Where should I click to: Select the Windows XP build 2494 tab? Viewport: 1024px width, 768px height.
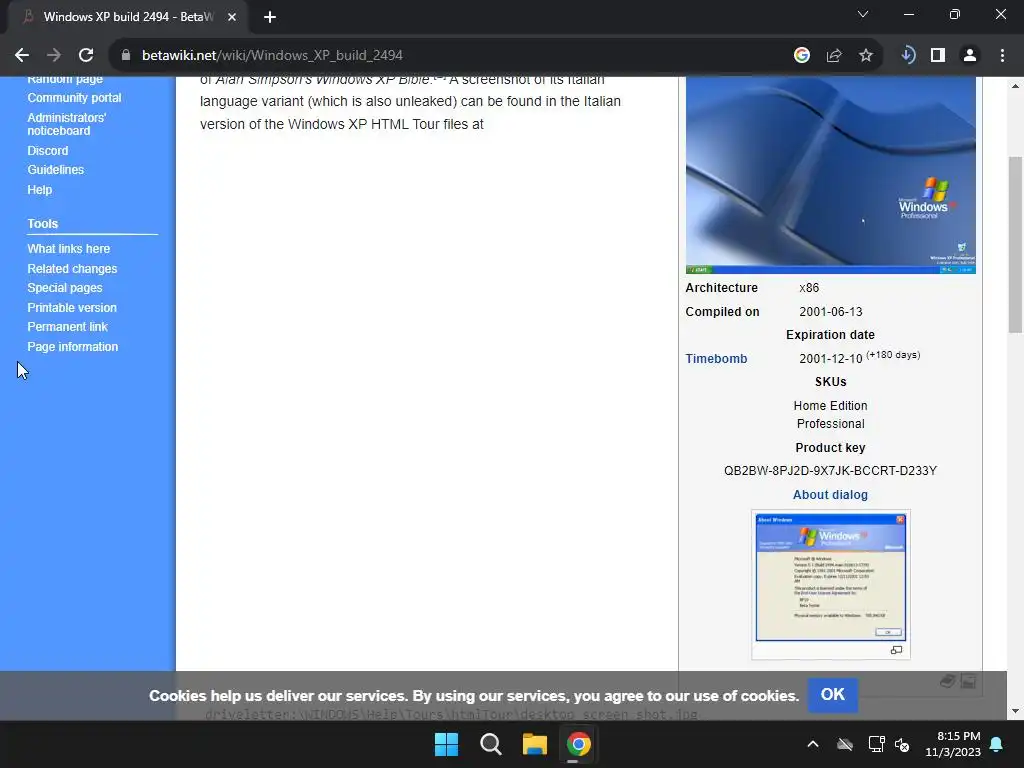coord(127,17)
